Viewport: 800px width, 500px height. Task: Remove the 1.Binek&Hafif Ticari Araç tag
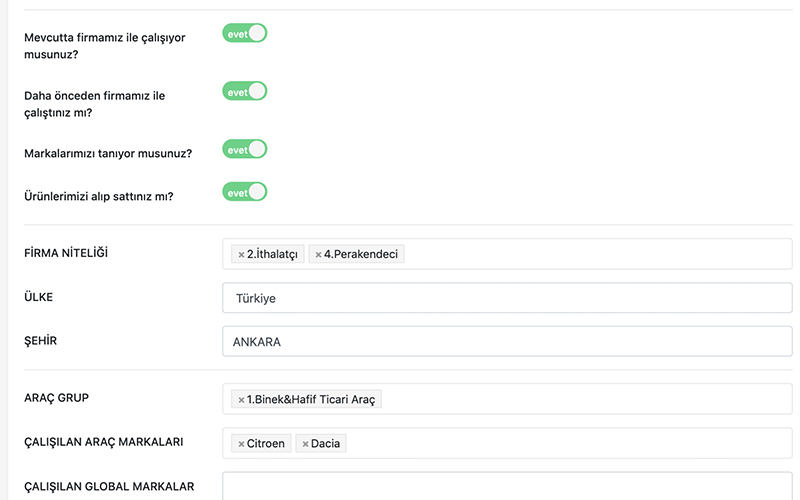[241, 400]
